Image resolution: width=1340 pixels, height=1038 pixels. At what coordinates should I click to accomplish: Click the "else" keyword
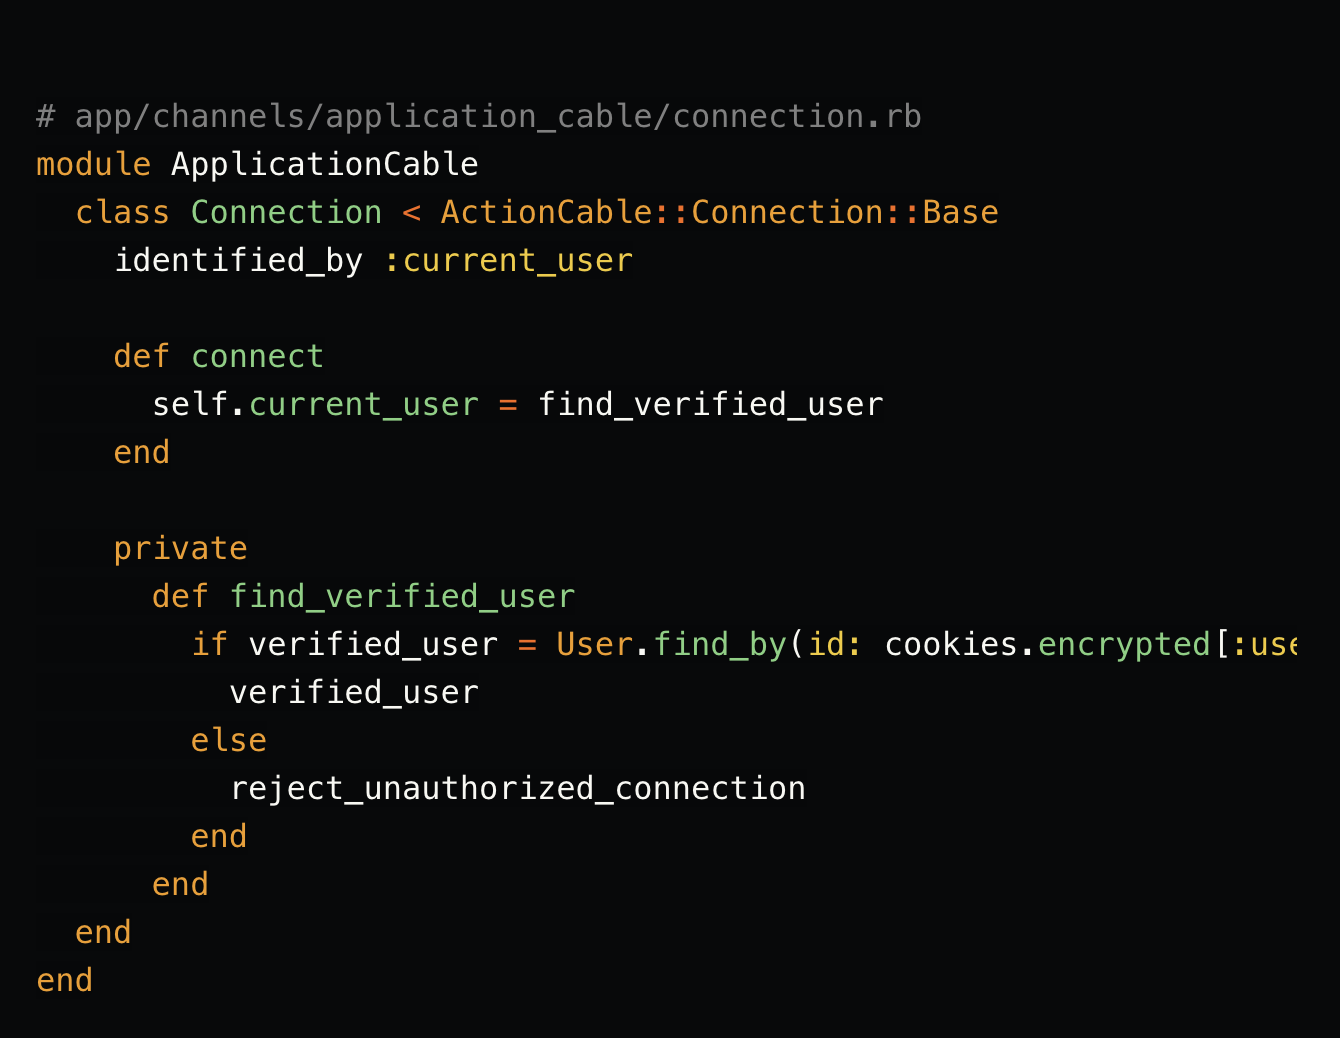228,740
